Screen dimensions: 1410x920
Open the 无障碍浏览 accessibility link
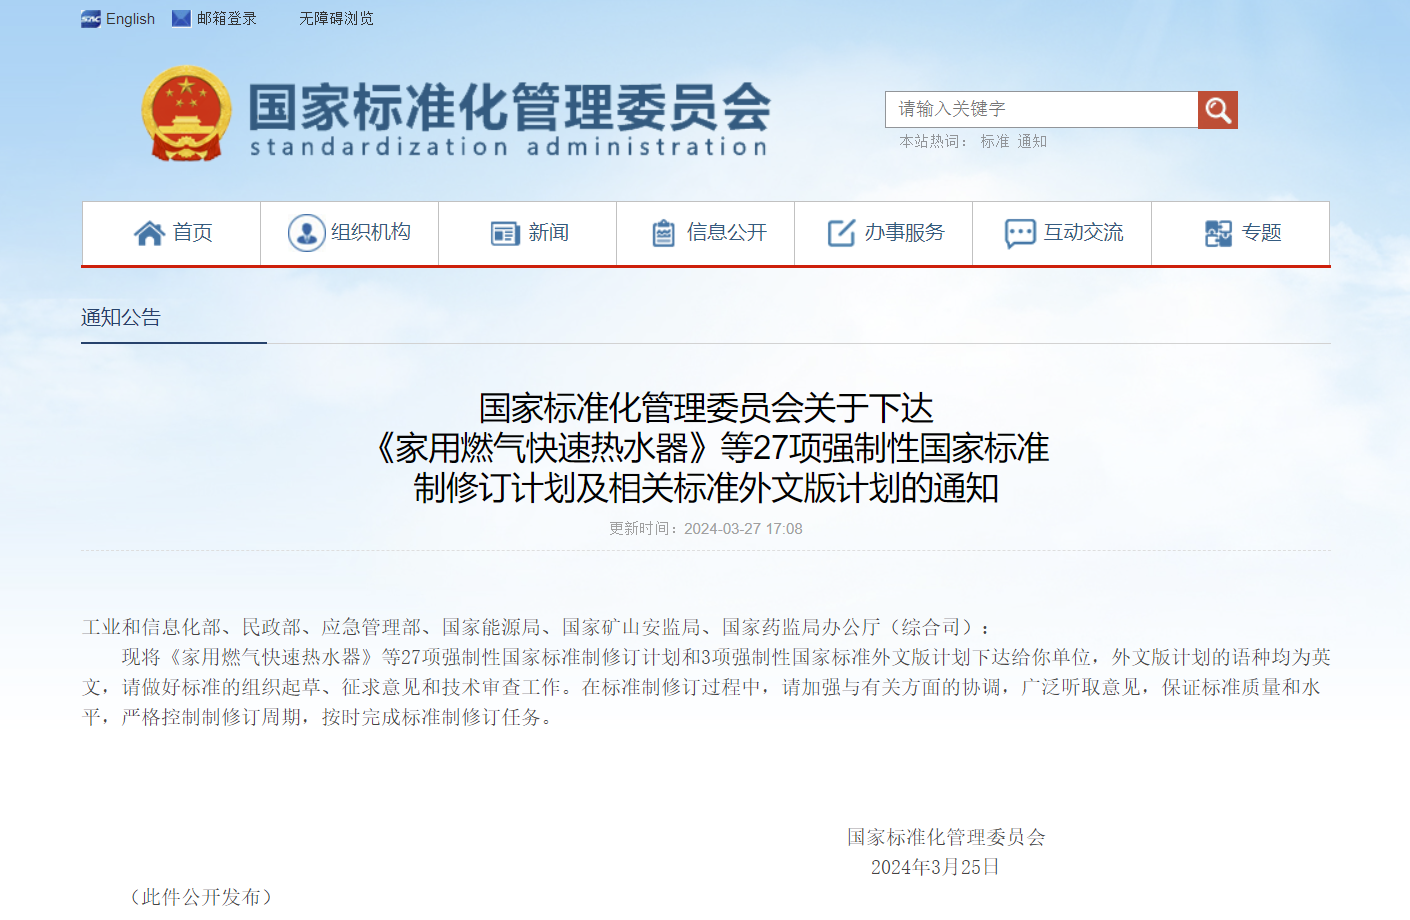pos(336,18)
